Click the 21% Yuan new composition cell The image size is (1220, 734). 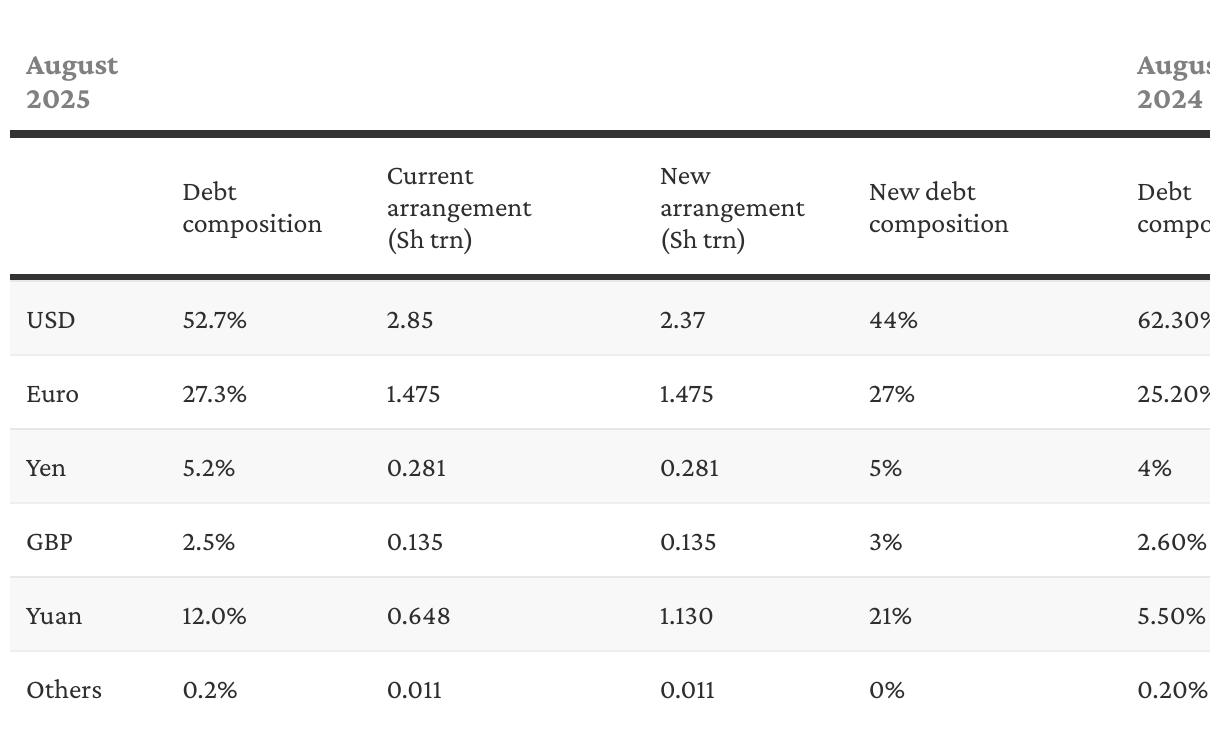click(890, 616)
